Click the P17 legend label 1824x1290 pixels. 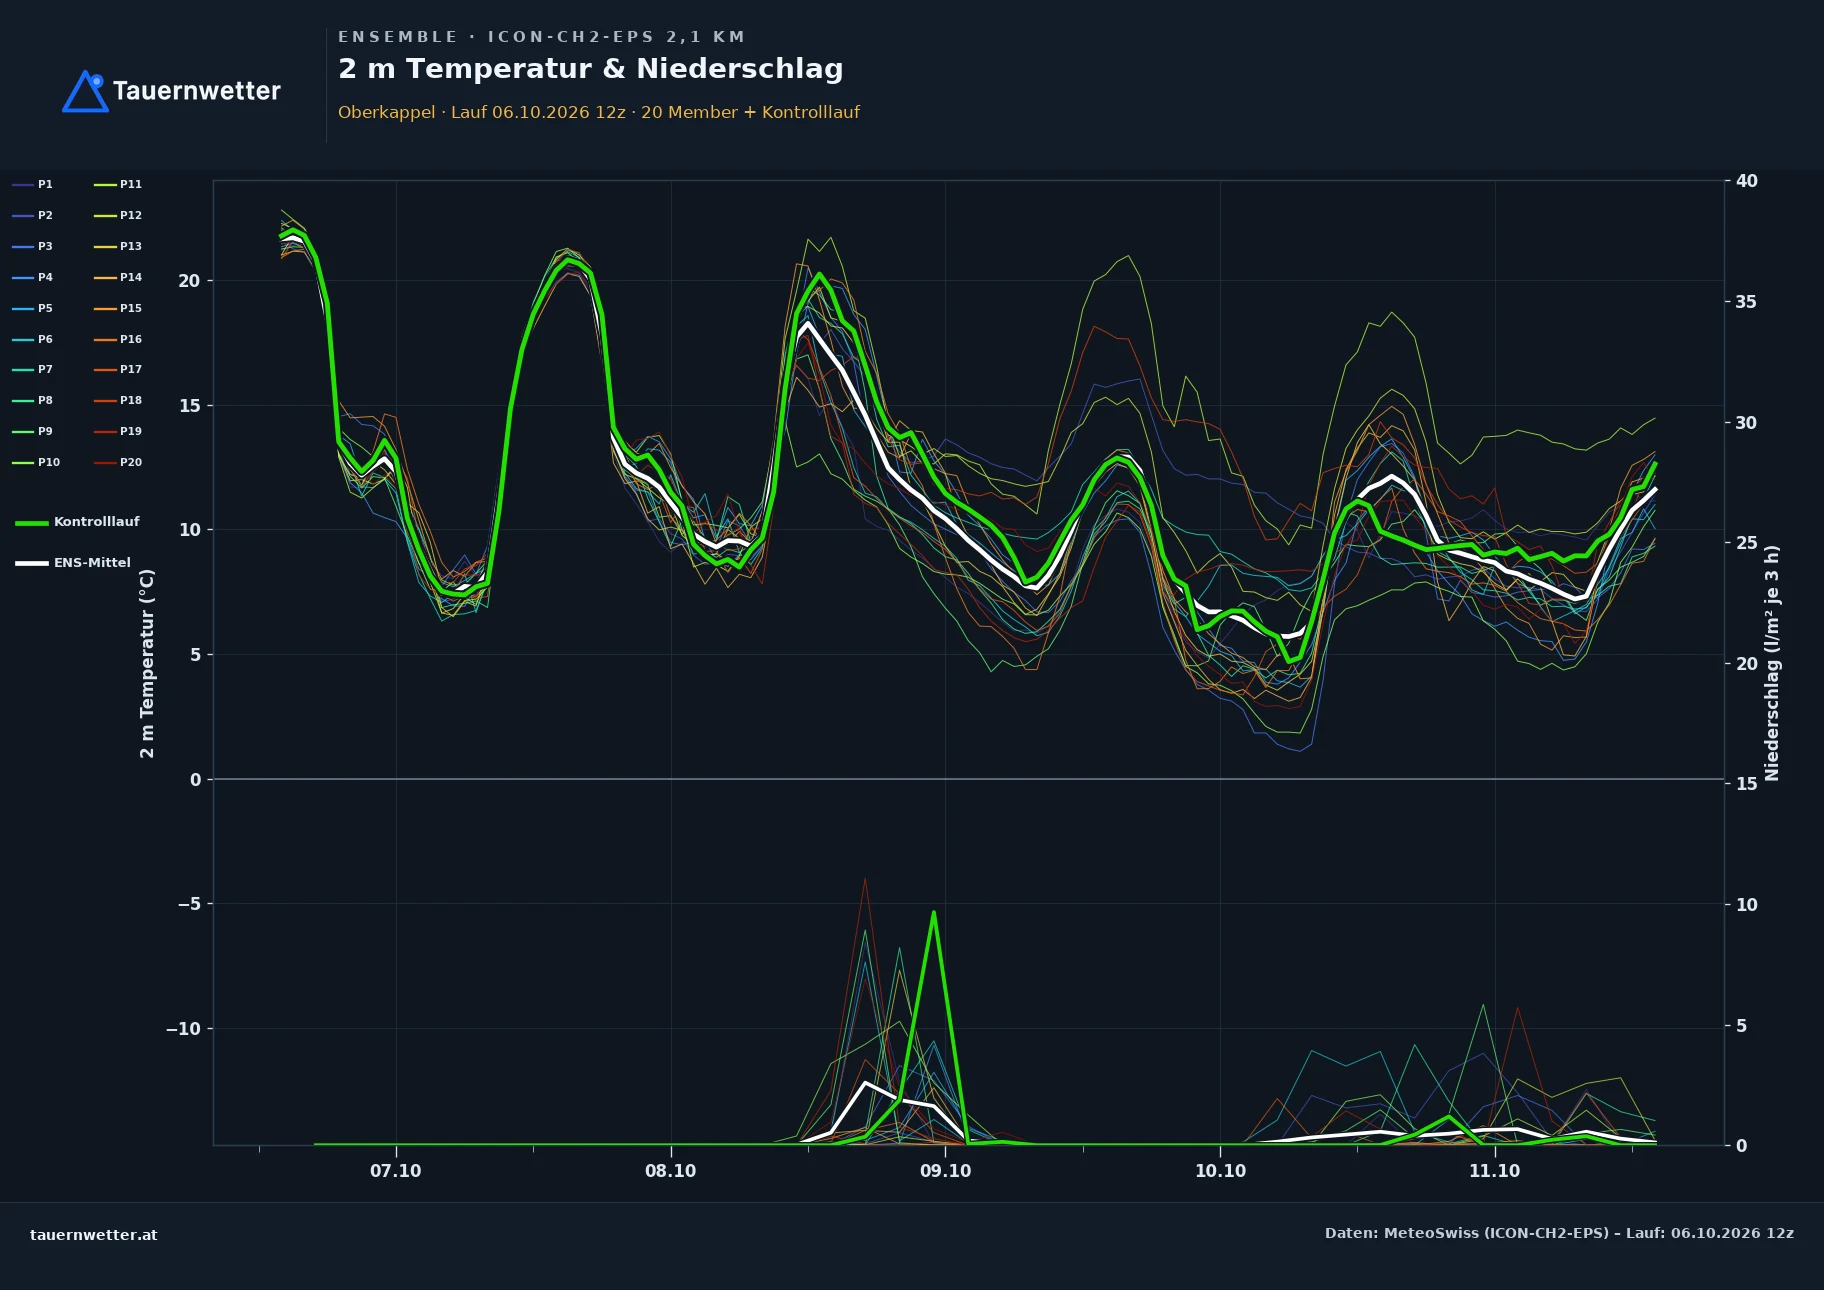coord(131,369)
